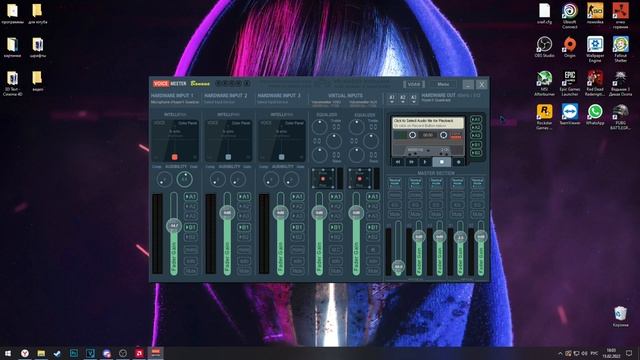
Task: Open Color Panel on Hardware Input 1
Action: point(187,123)
